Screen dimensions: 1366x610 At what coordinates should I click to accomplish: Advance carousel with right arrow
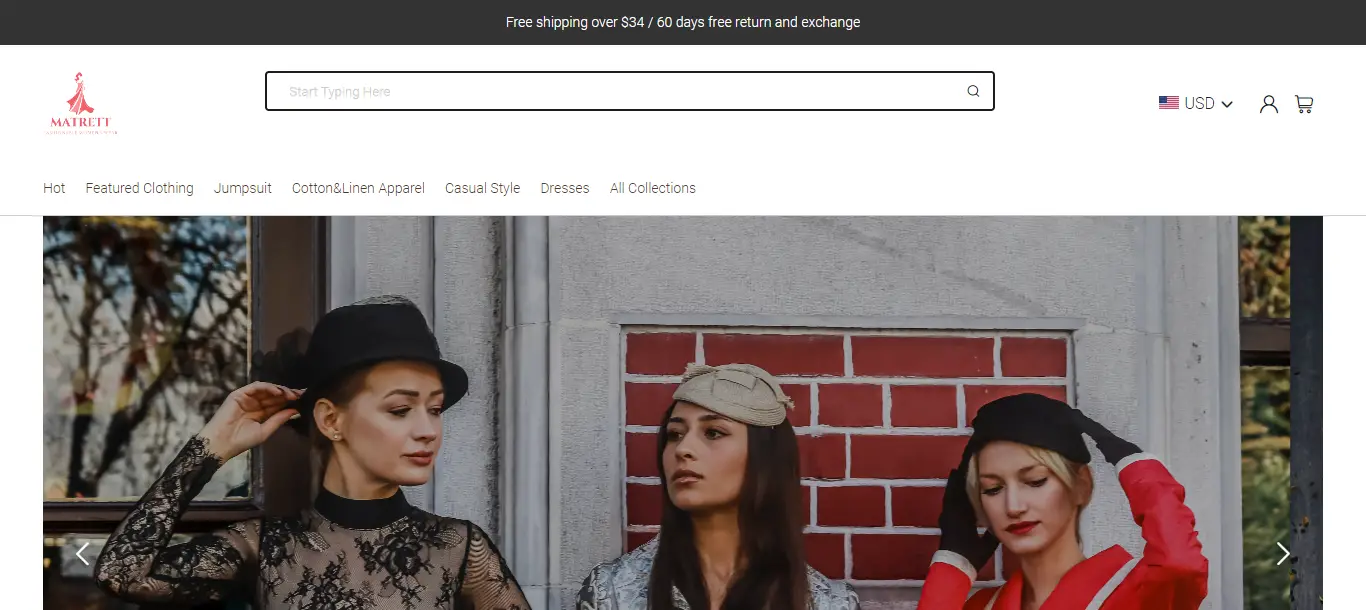click(1283, 553)
